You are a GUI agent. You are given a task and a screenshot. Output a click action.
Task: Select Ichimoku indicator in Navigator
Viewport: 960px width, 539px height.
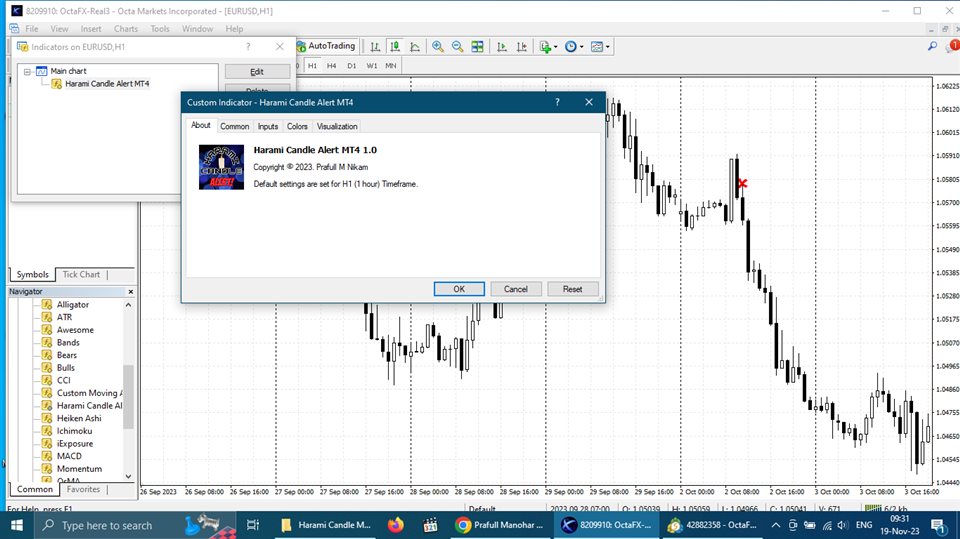[x=74, y=431]
